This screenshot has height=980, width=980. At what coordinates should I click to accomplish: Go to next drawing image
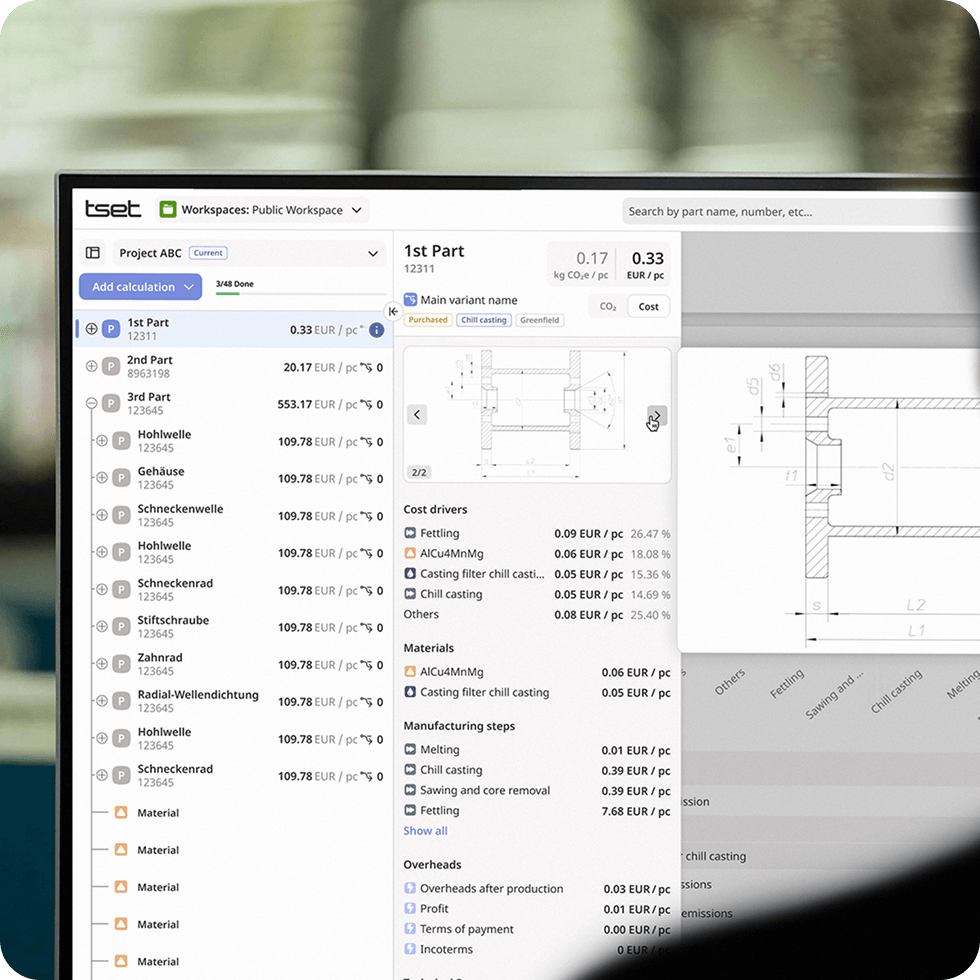[x=657, y=415]
